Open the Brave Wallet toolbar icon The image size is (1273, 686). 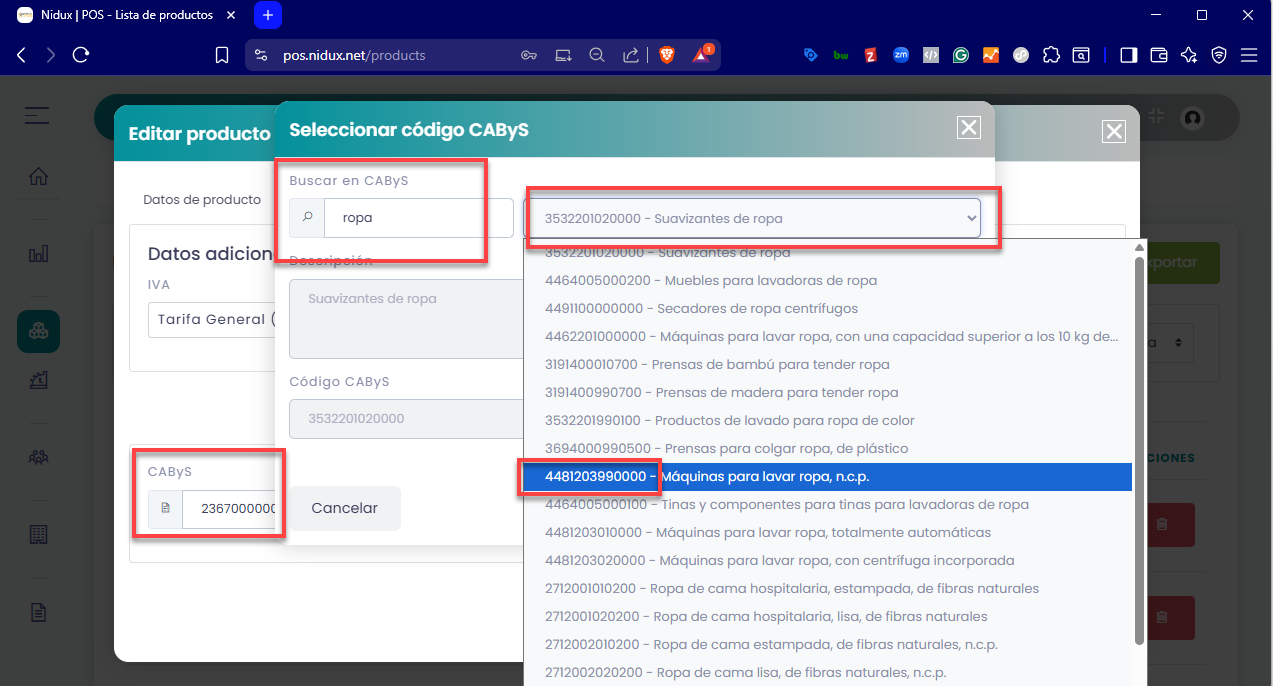(1159, 55)
